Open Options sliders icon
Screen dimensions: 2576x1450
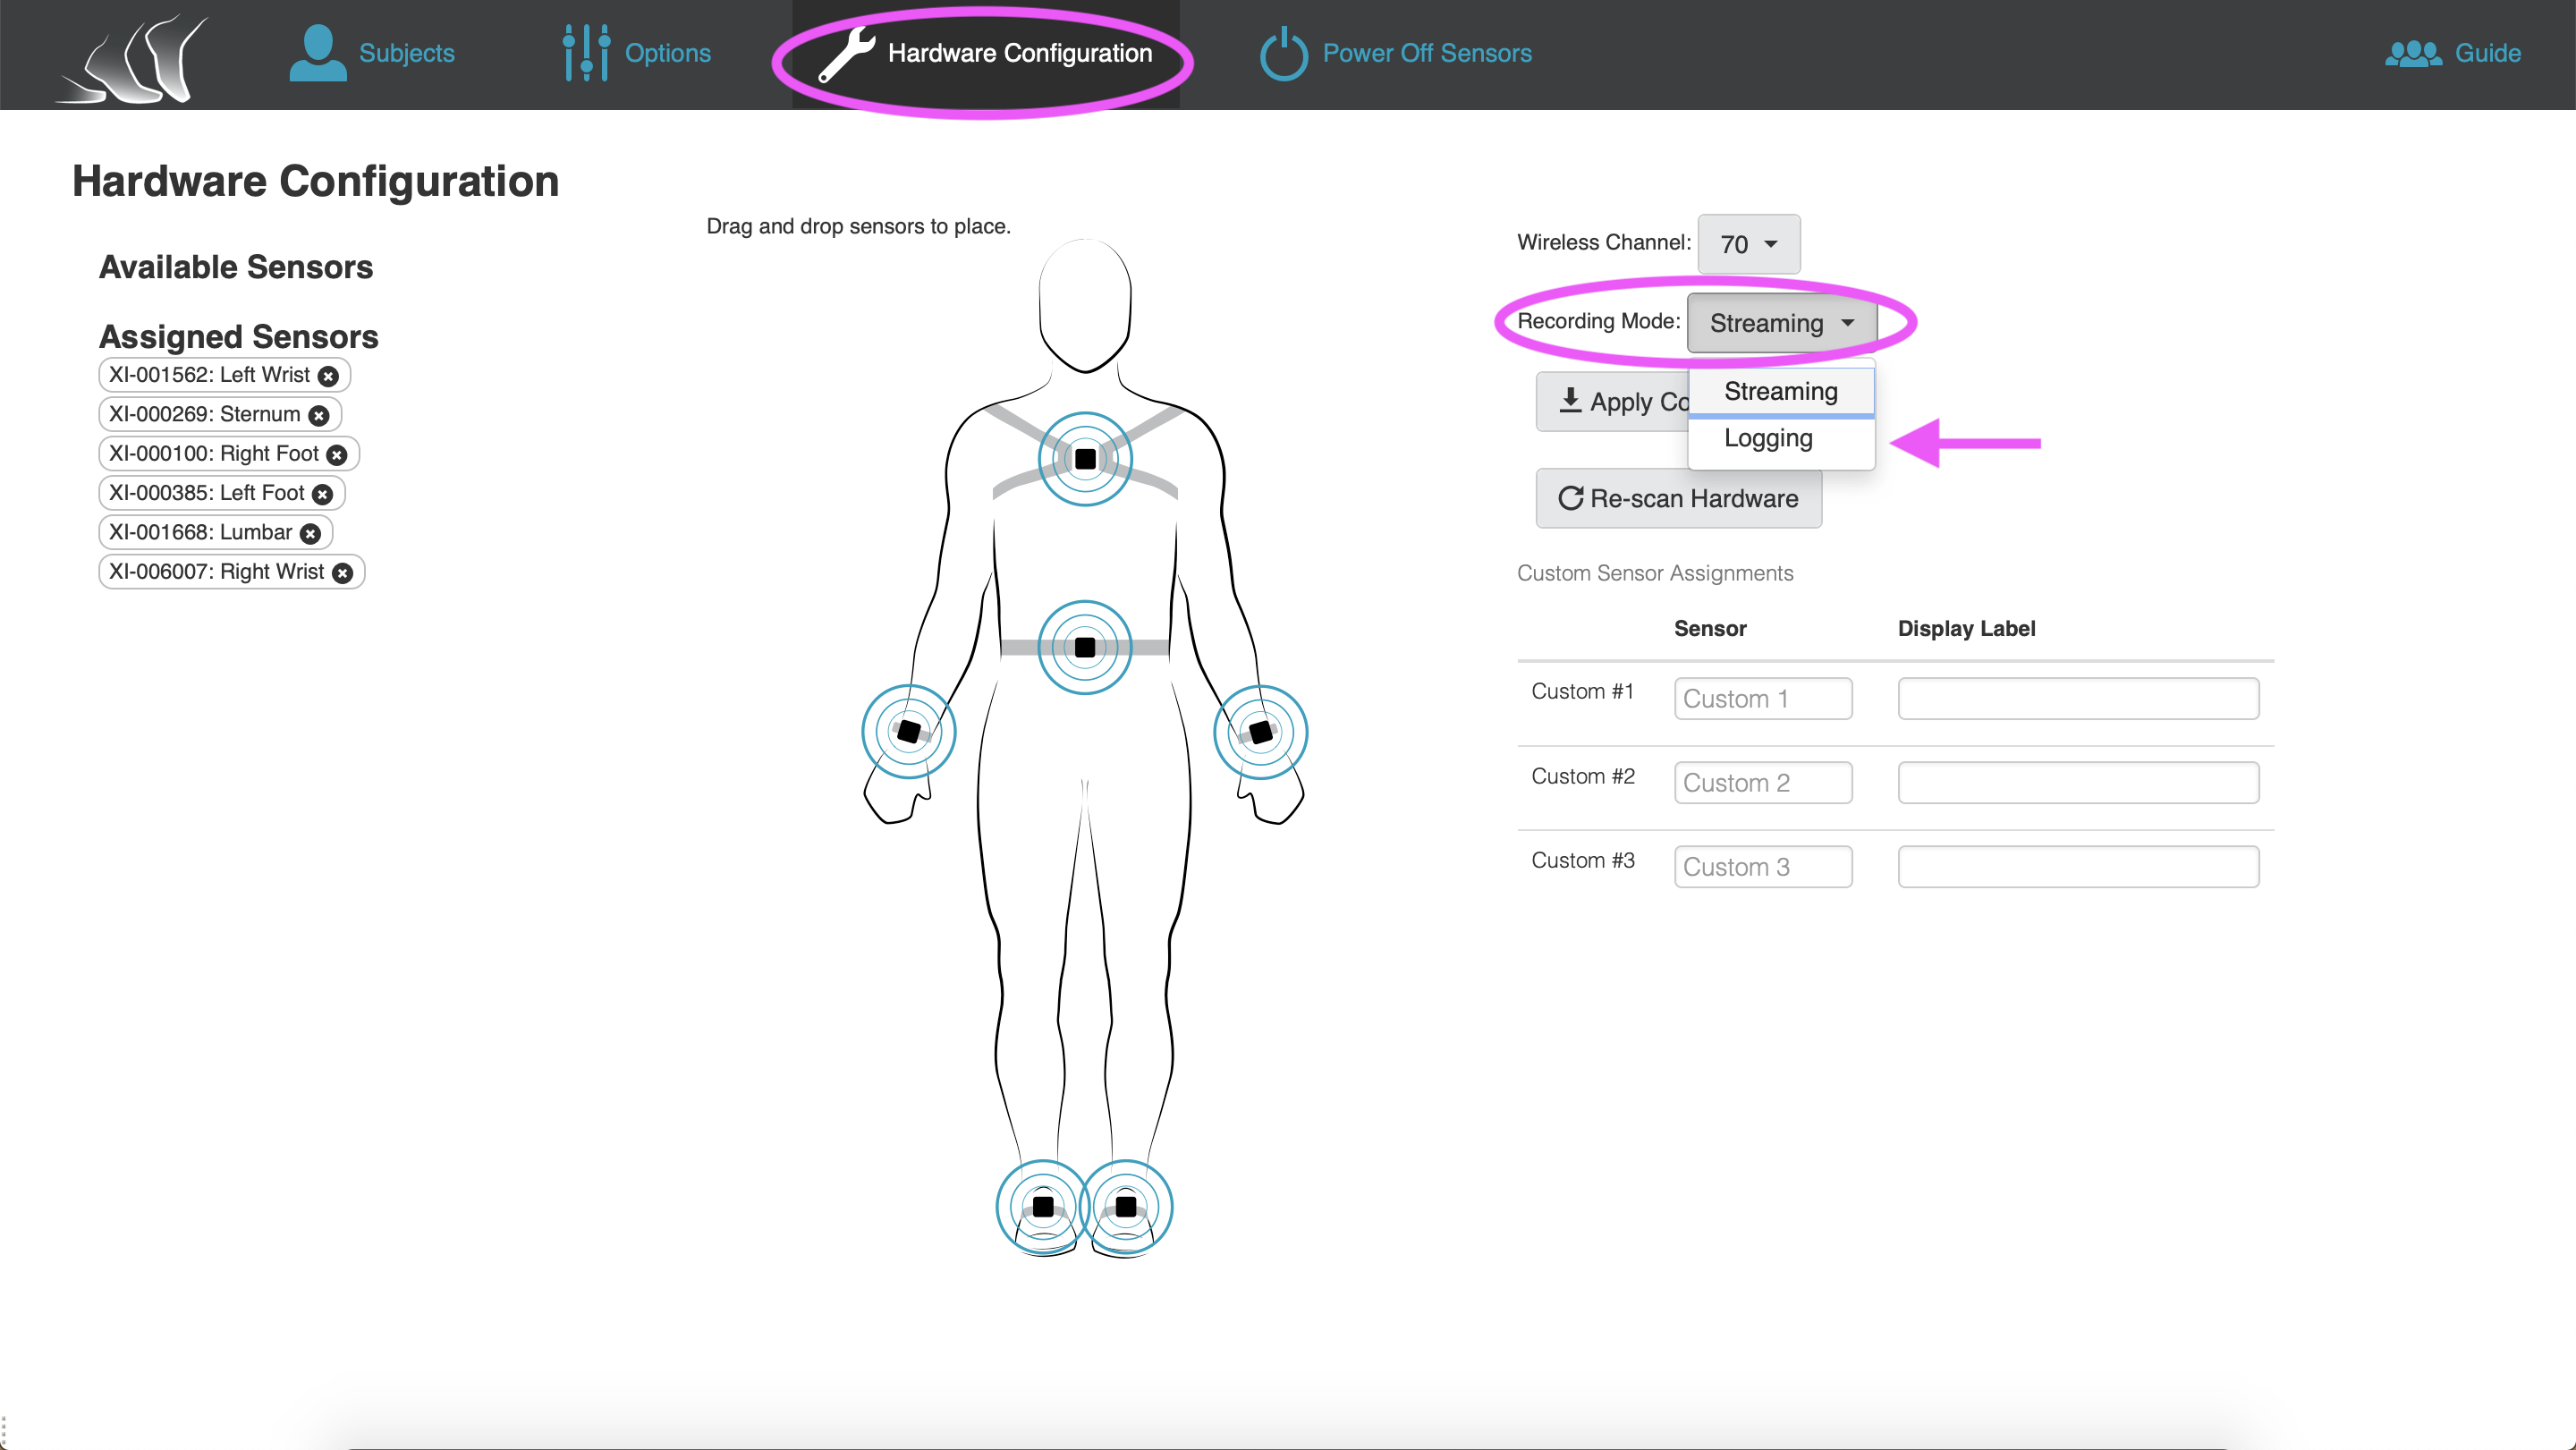point(586,53)
